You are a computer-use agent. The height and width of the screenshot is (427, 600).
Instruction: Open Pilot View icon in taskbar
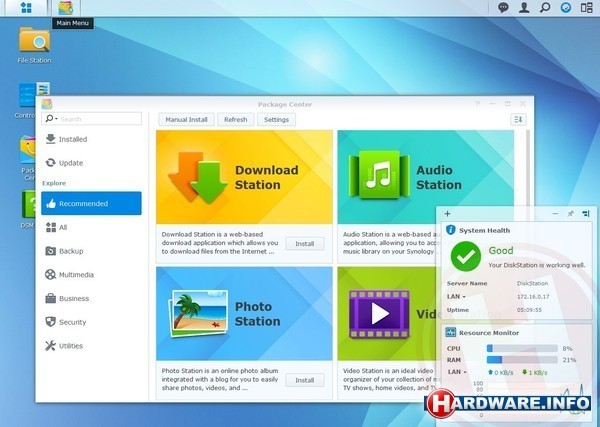coord(587,8)
